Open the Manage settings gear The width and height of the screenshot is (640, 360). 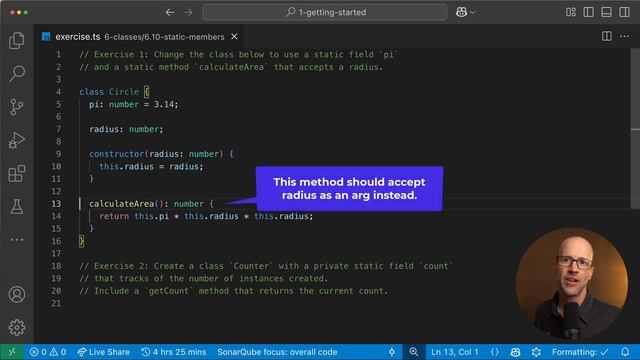point(17,327)
